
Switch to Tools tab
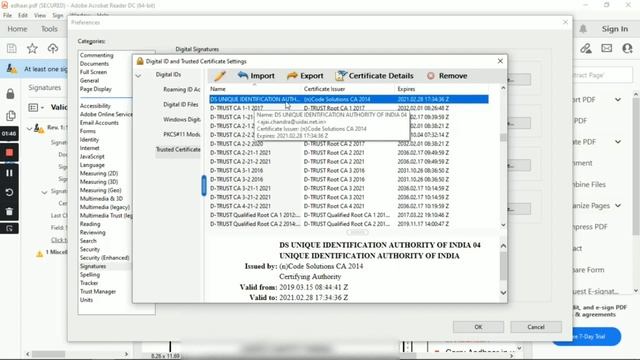(x=49, y=29)
